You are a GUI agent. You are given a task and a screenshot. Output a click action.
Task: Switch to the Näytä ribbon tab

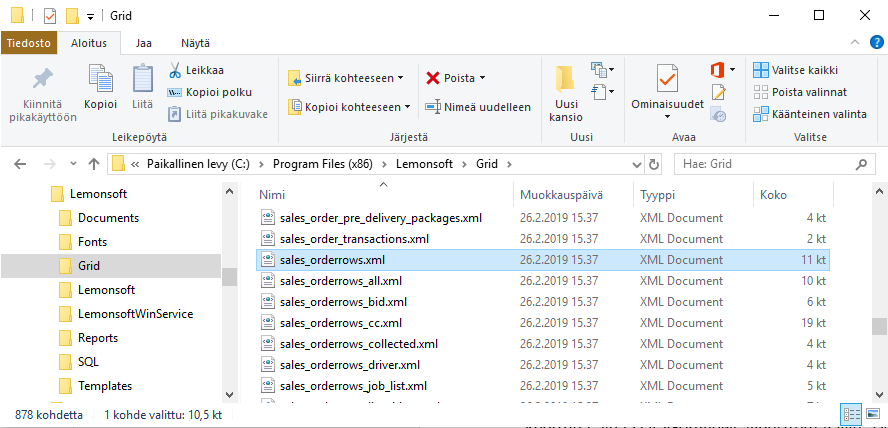(x=195, y=43)
